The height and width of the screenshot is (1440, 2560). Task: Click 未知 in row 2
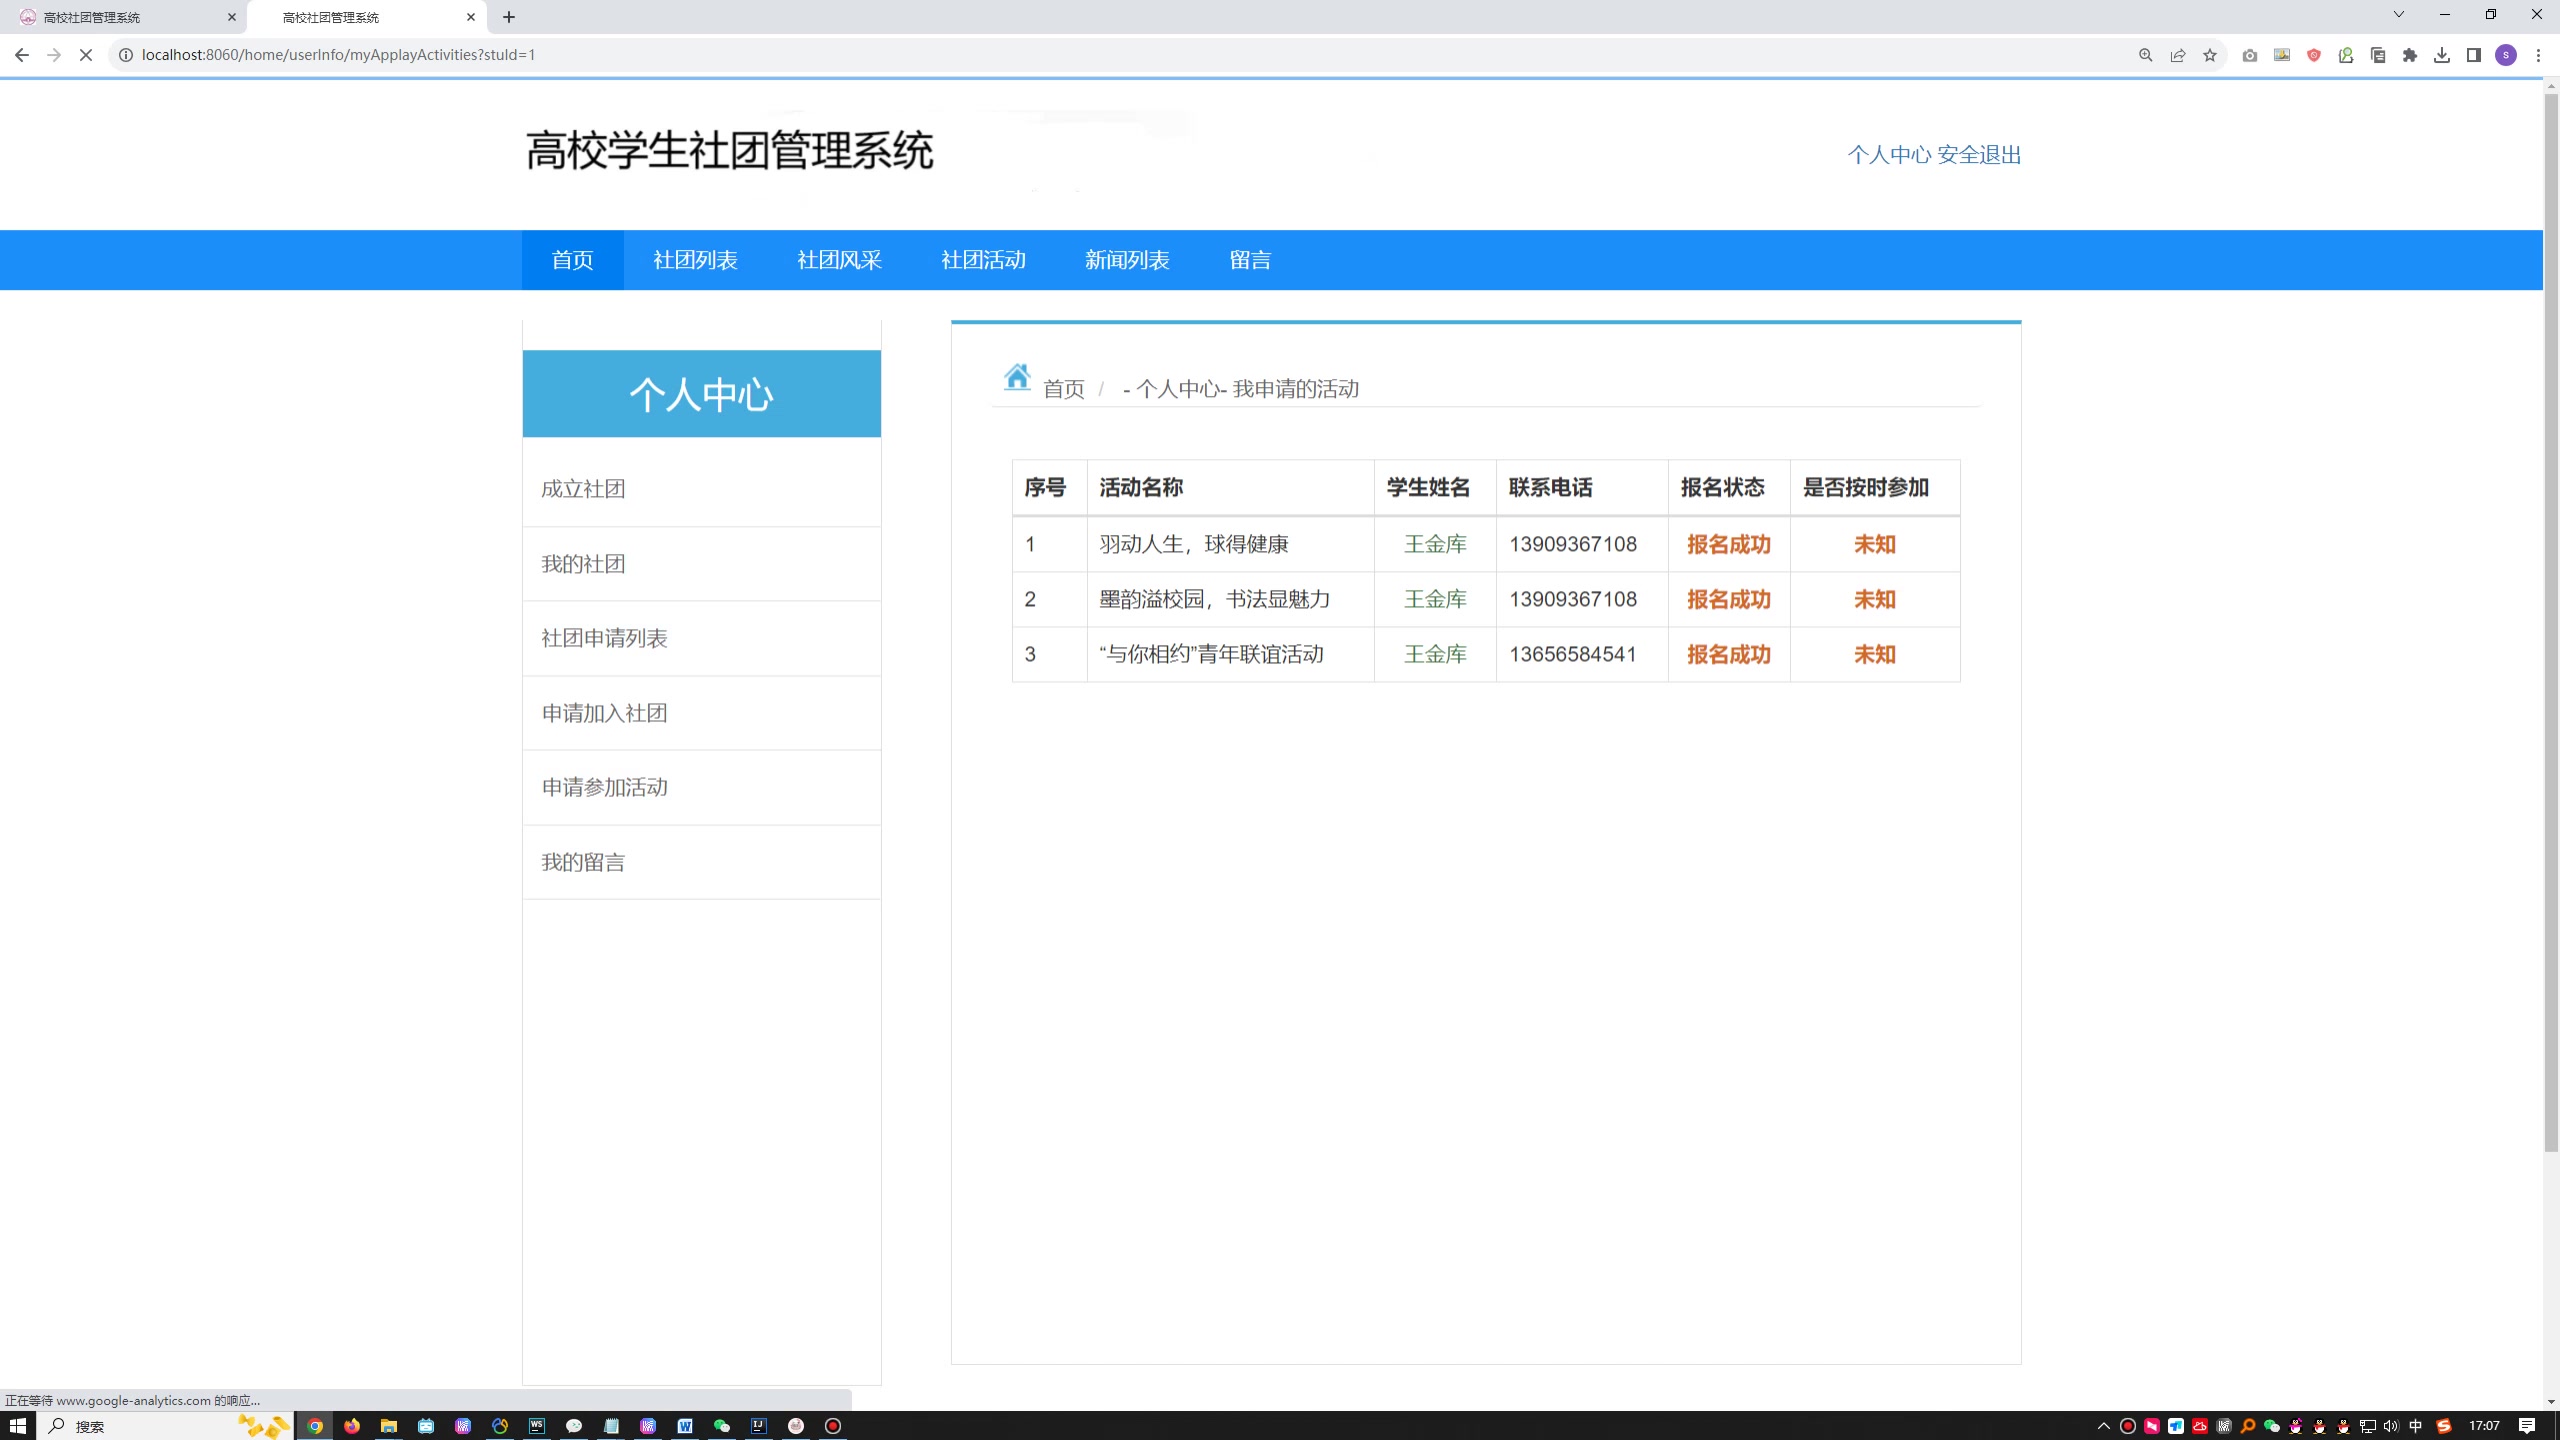(1875, 599)
